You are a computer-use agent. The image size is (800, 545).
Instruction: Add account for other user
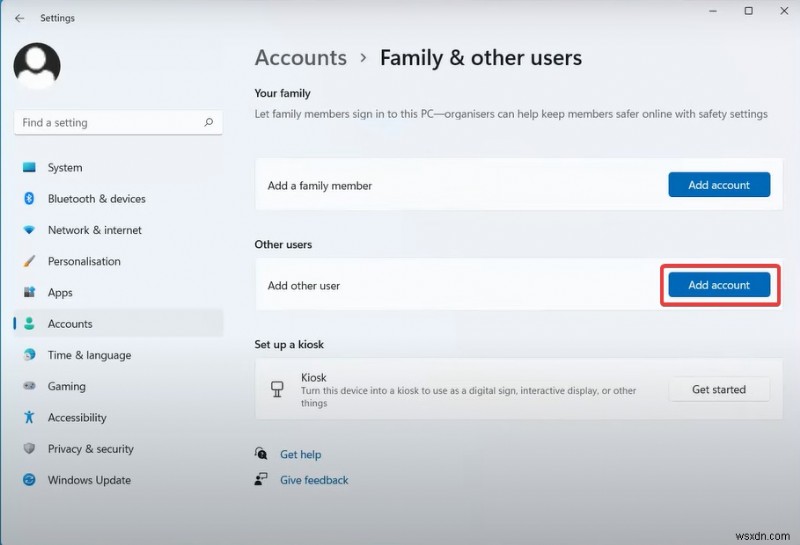pyautogui.click(x=718, y=285)
